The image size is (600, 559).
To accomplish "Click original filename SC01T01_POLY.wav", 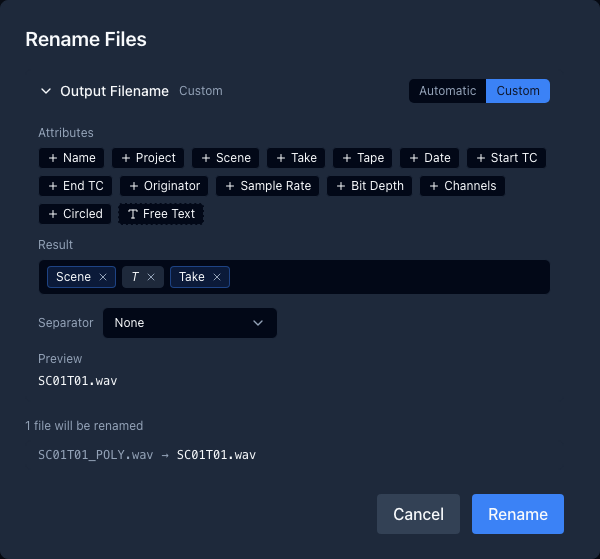I will [96, 455].
